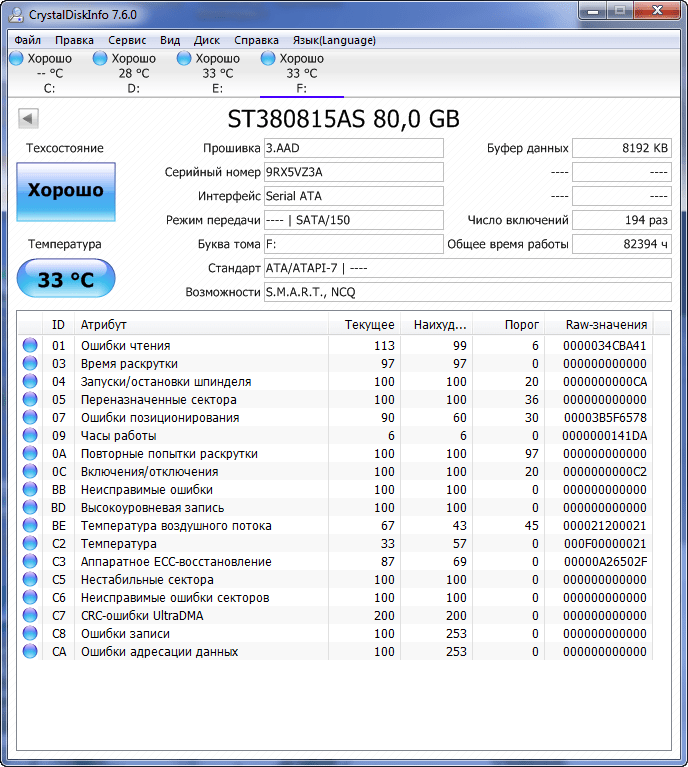Click the Стандарт field ATA/ATAPI-7
This screenshot has height=767, width=688.
(468, 268)
